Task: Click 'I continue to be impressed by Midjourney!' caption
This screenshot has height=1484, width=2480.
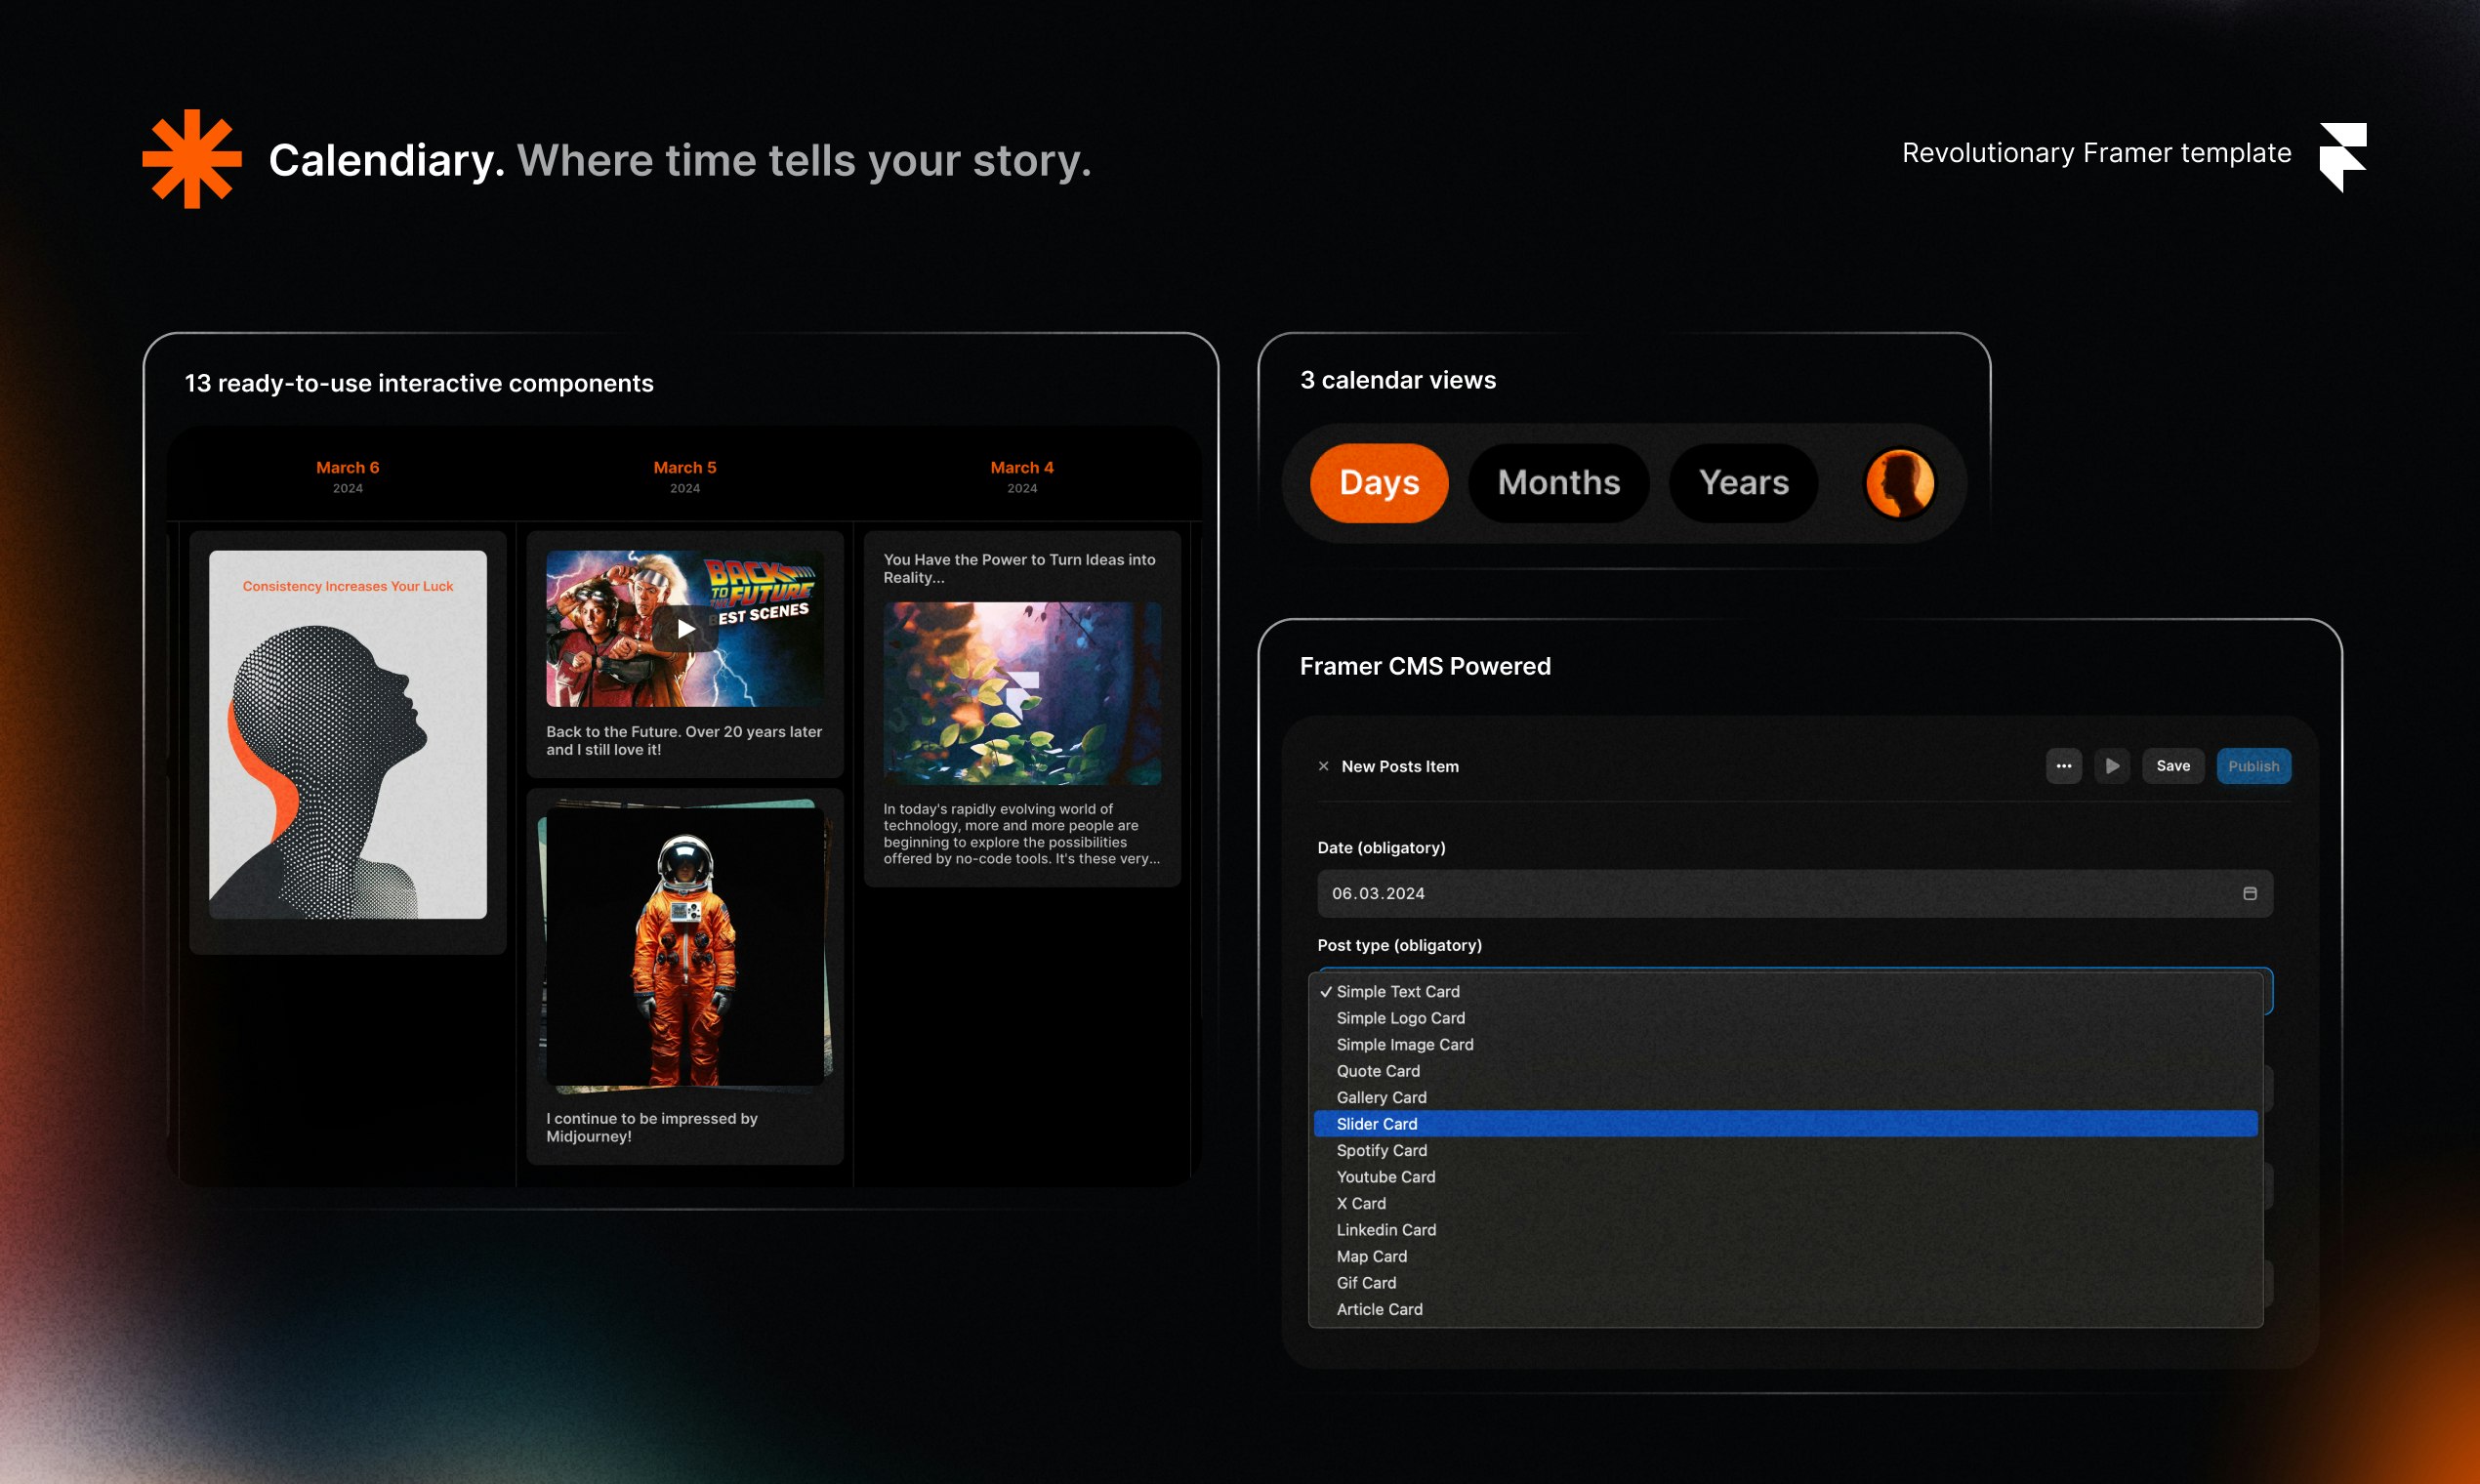Action: [x=652, y=1127]
